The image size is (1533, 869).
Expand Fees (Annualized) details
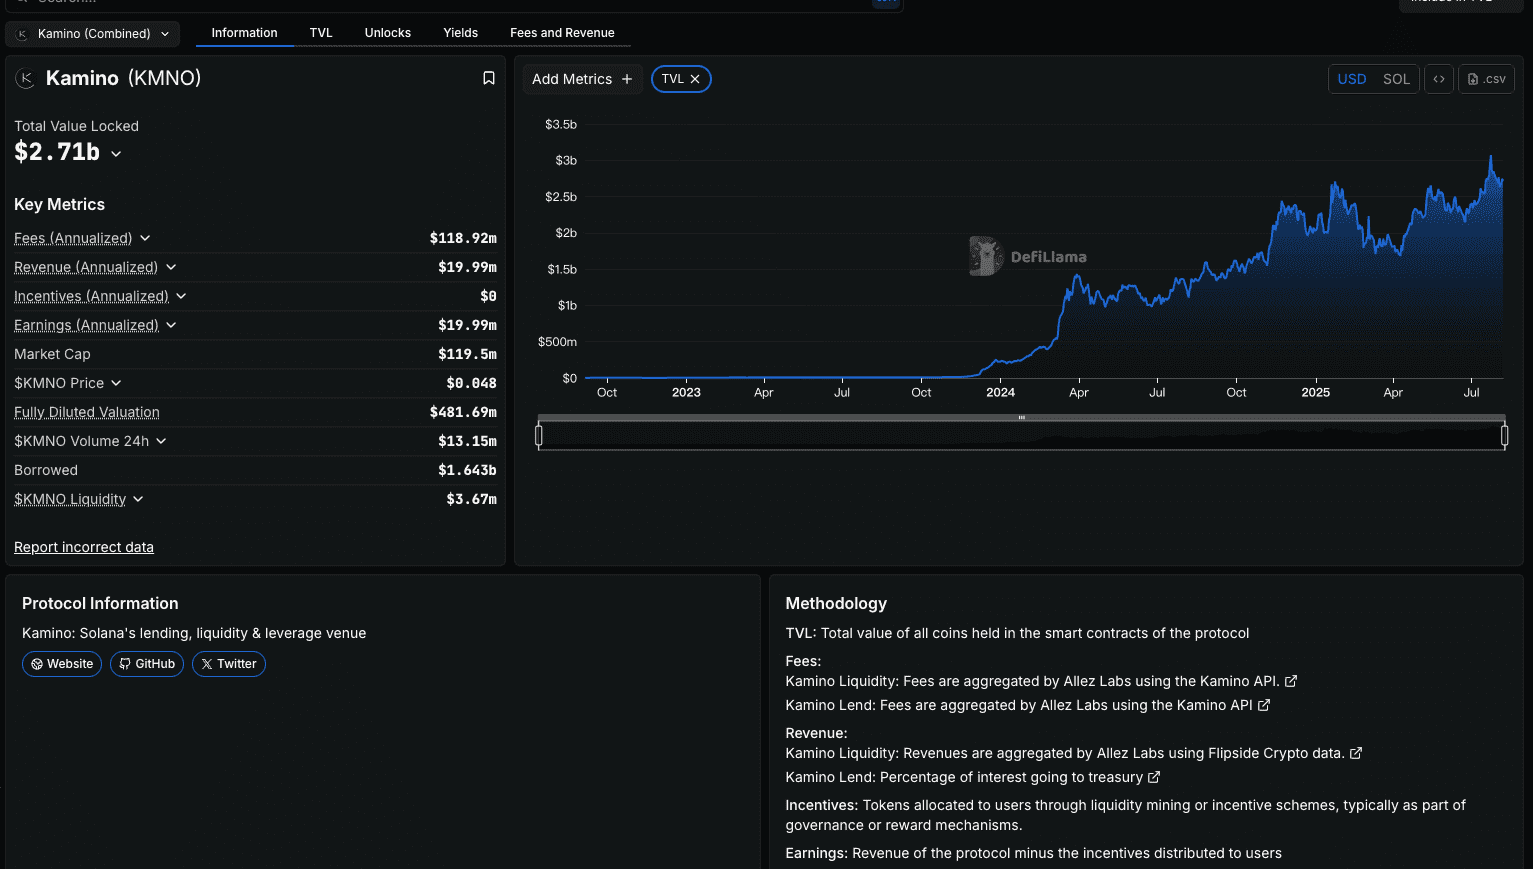(145, 238)
